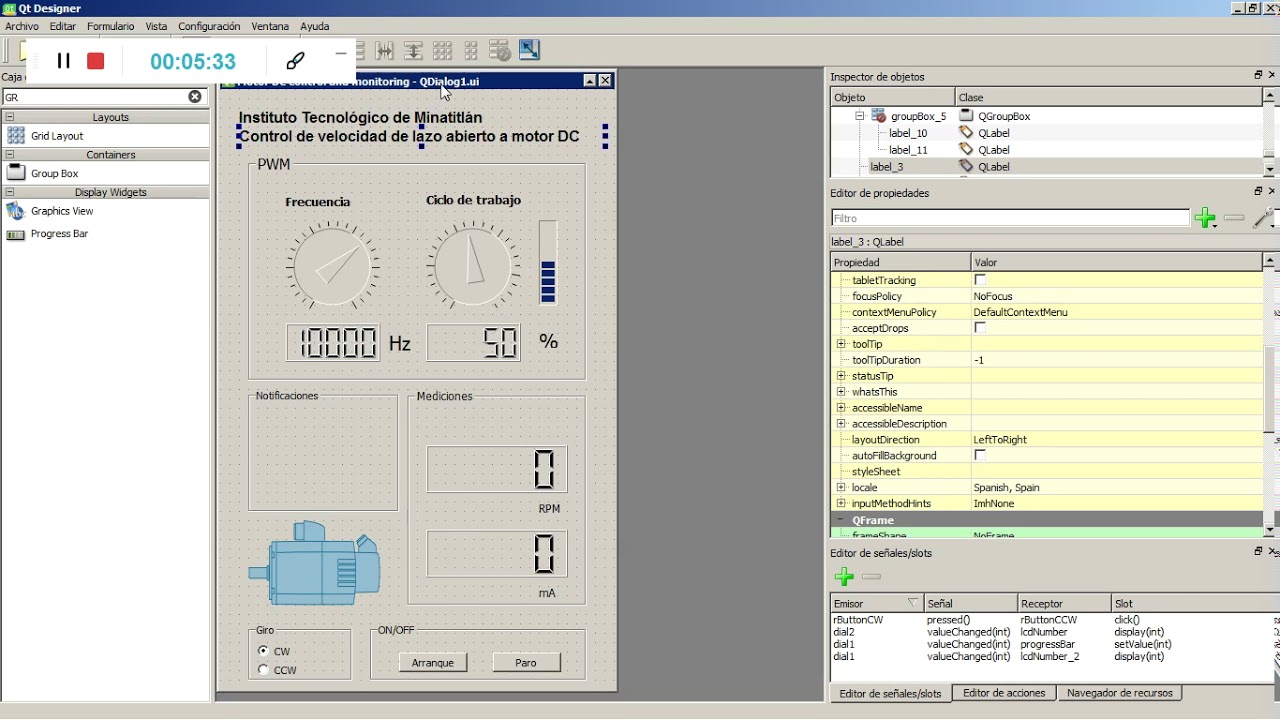This screenshot has width=1280, height=720.
Task: Click the Frecuencia dial
Action: pyautogui.click(x=332, y=266)
